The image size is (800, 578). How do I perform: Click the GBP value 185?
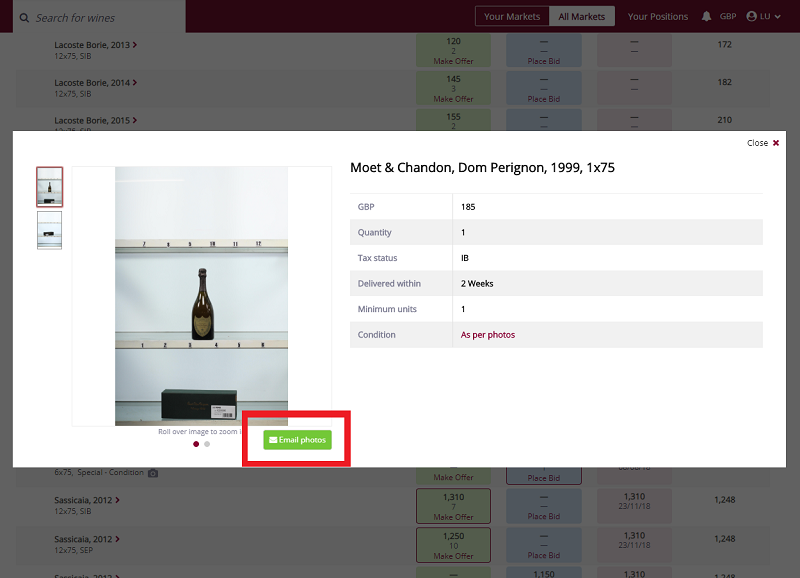click(x=468, y=207)
